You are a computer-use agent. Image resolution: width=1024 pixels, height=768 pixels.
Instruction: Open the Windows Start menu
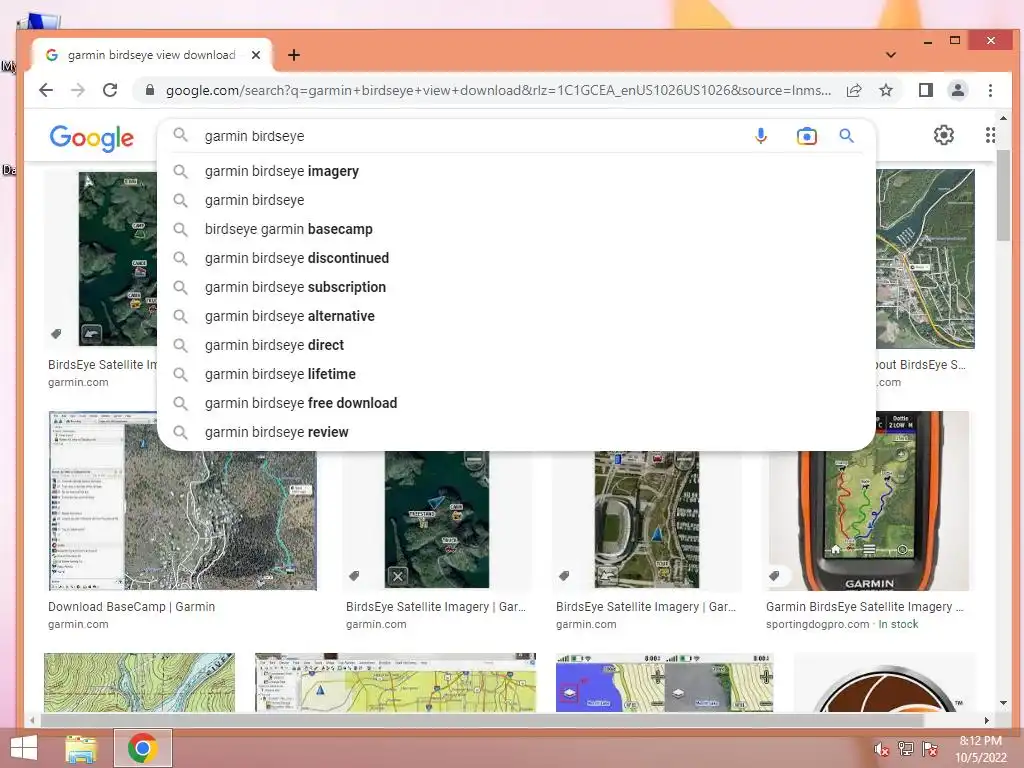(24, 748)
